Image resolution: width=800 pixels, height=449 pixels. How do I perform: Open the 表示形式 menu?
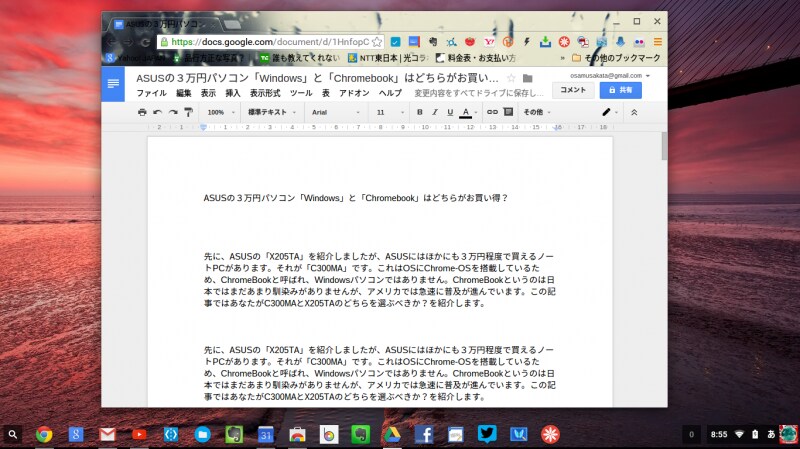coord(265,92)
